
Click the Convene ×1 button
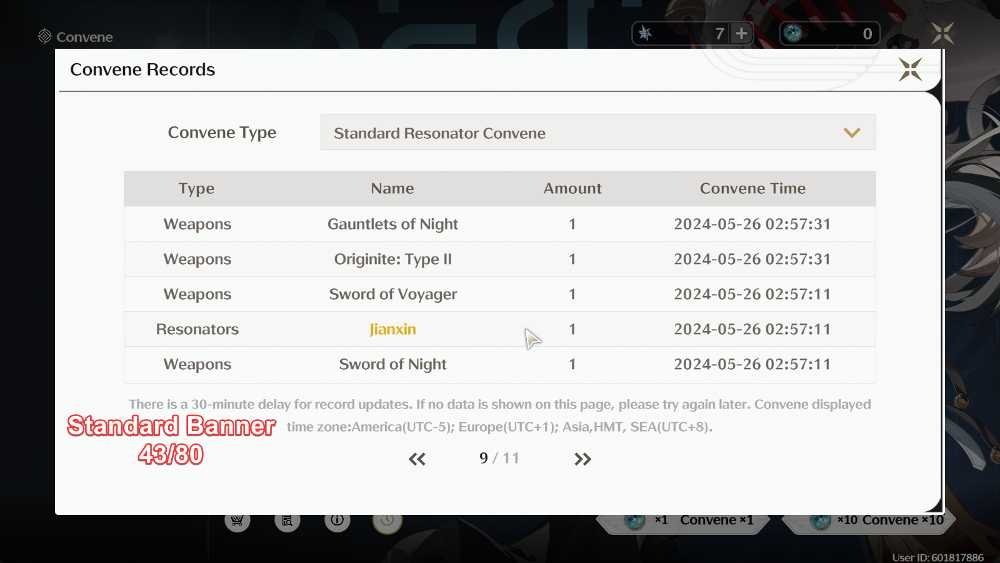684,520
